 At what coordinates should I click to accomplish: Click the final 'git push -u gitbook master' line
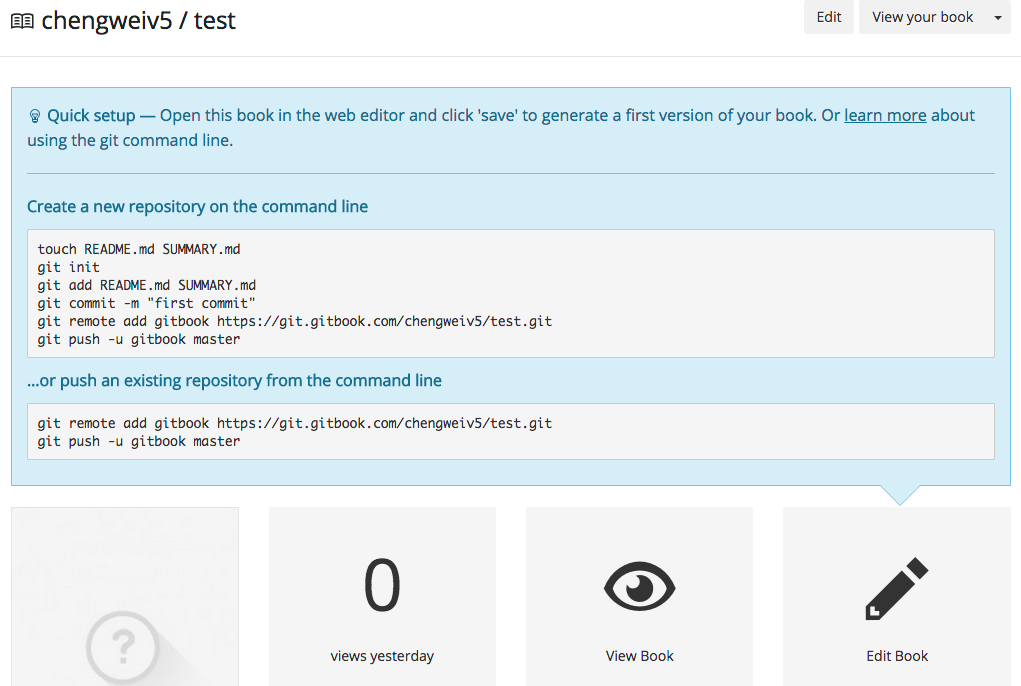[139, 441]
